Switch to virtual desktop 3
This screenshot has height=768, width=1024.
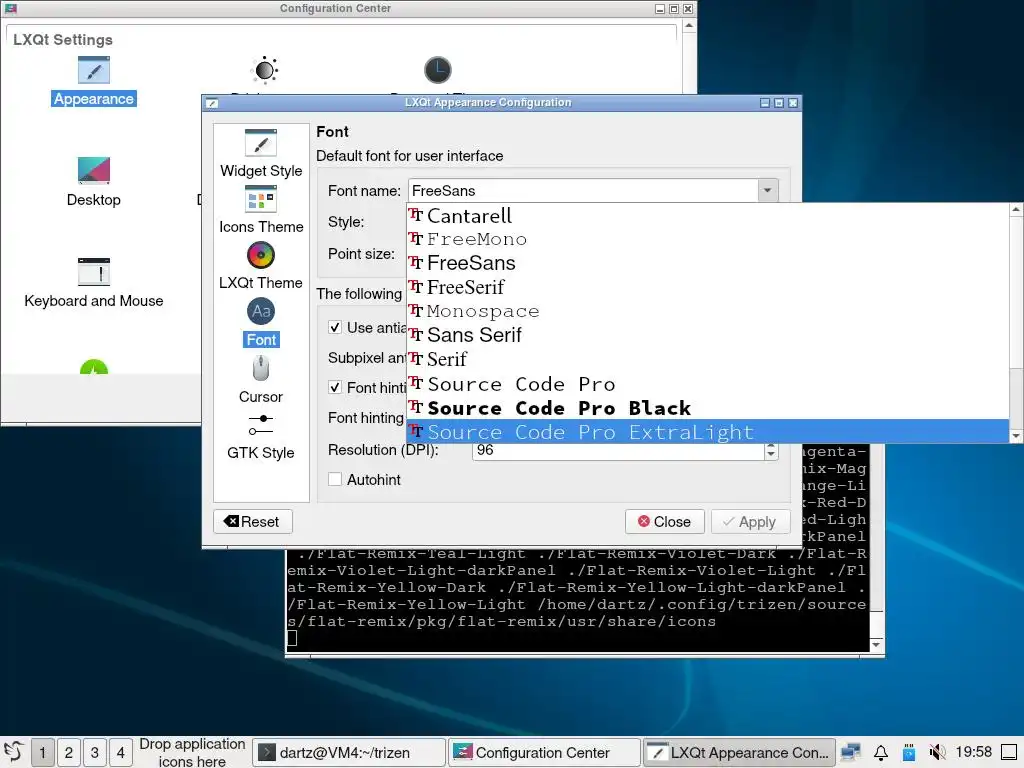click(x=95, y=752)
